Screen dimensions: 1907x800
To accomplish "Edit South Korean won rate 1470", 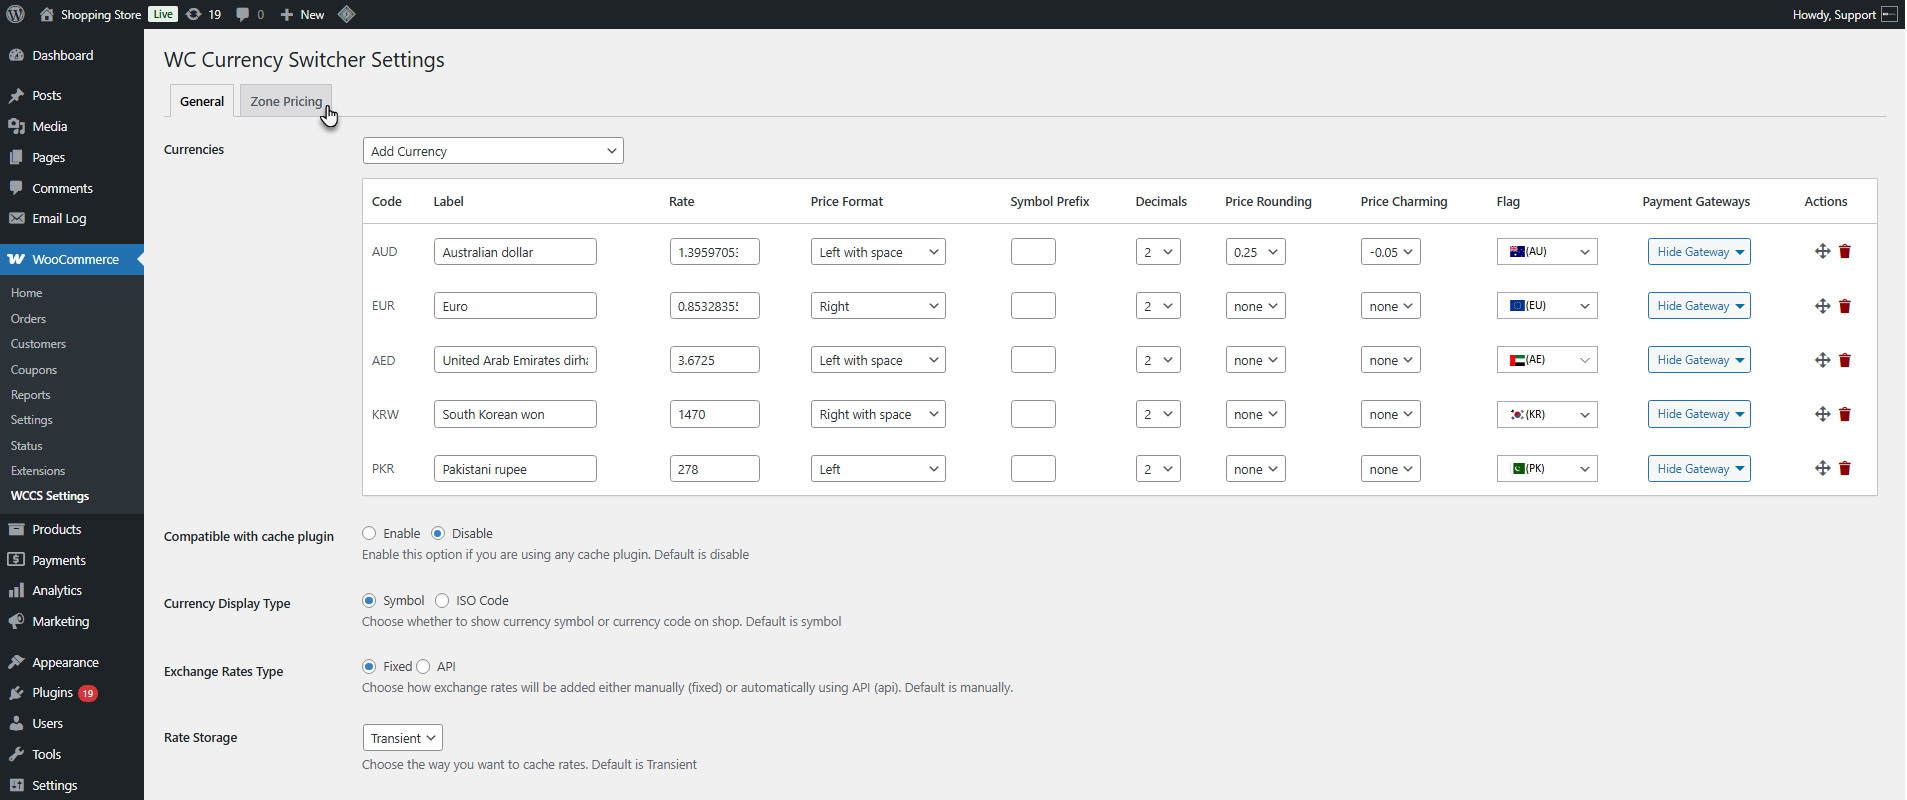I will pyautogui.click(x=714, y=414).
